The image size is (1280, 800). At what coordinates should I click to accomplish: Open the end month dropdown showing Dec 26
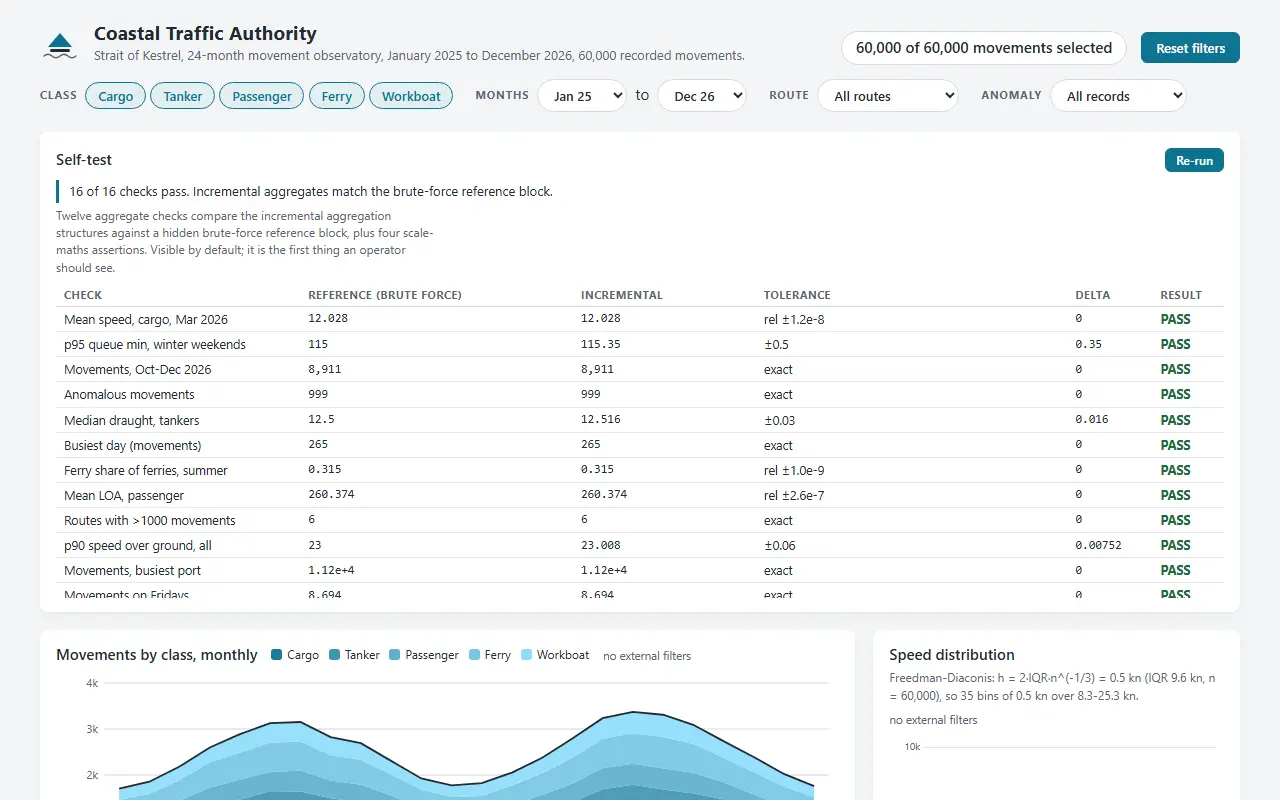pyautogui.click(x=702, y=96)
